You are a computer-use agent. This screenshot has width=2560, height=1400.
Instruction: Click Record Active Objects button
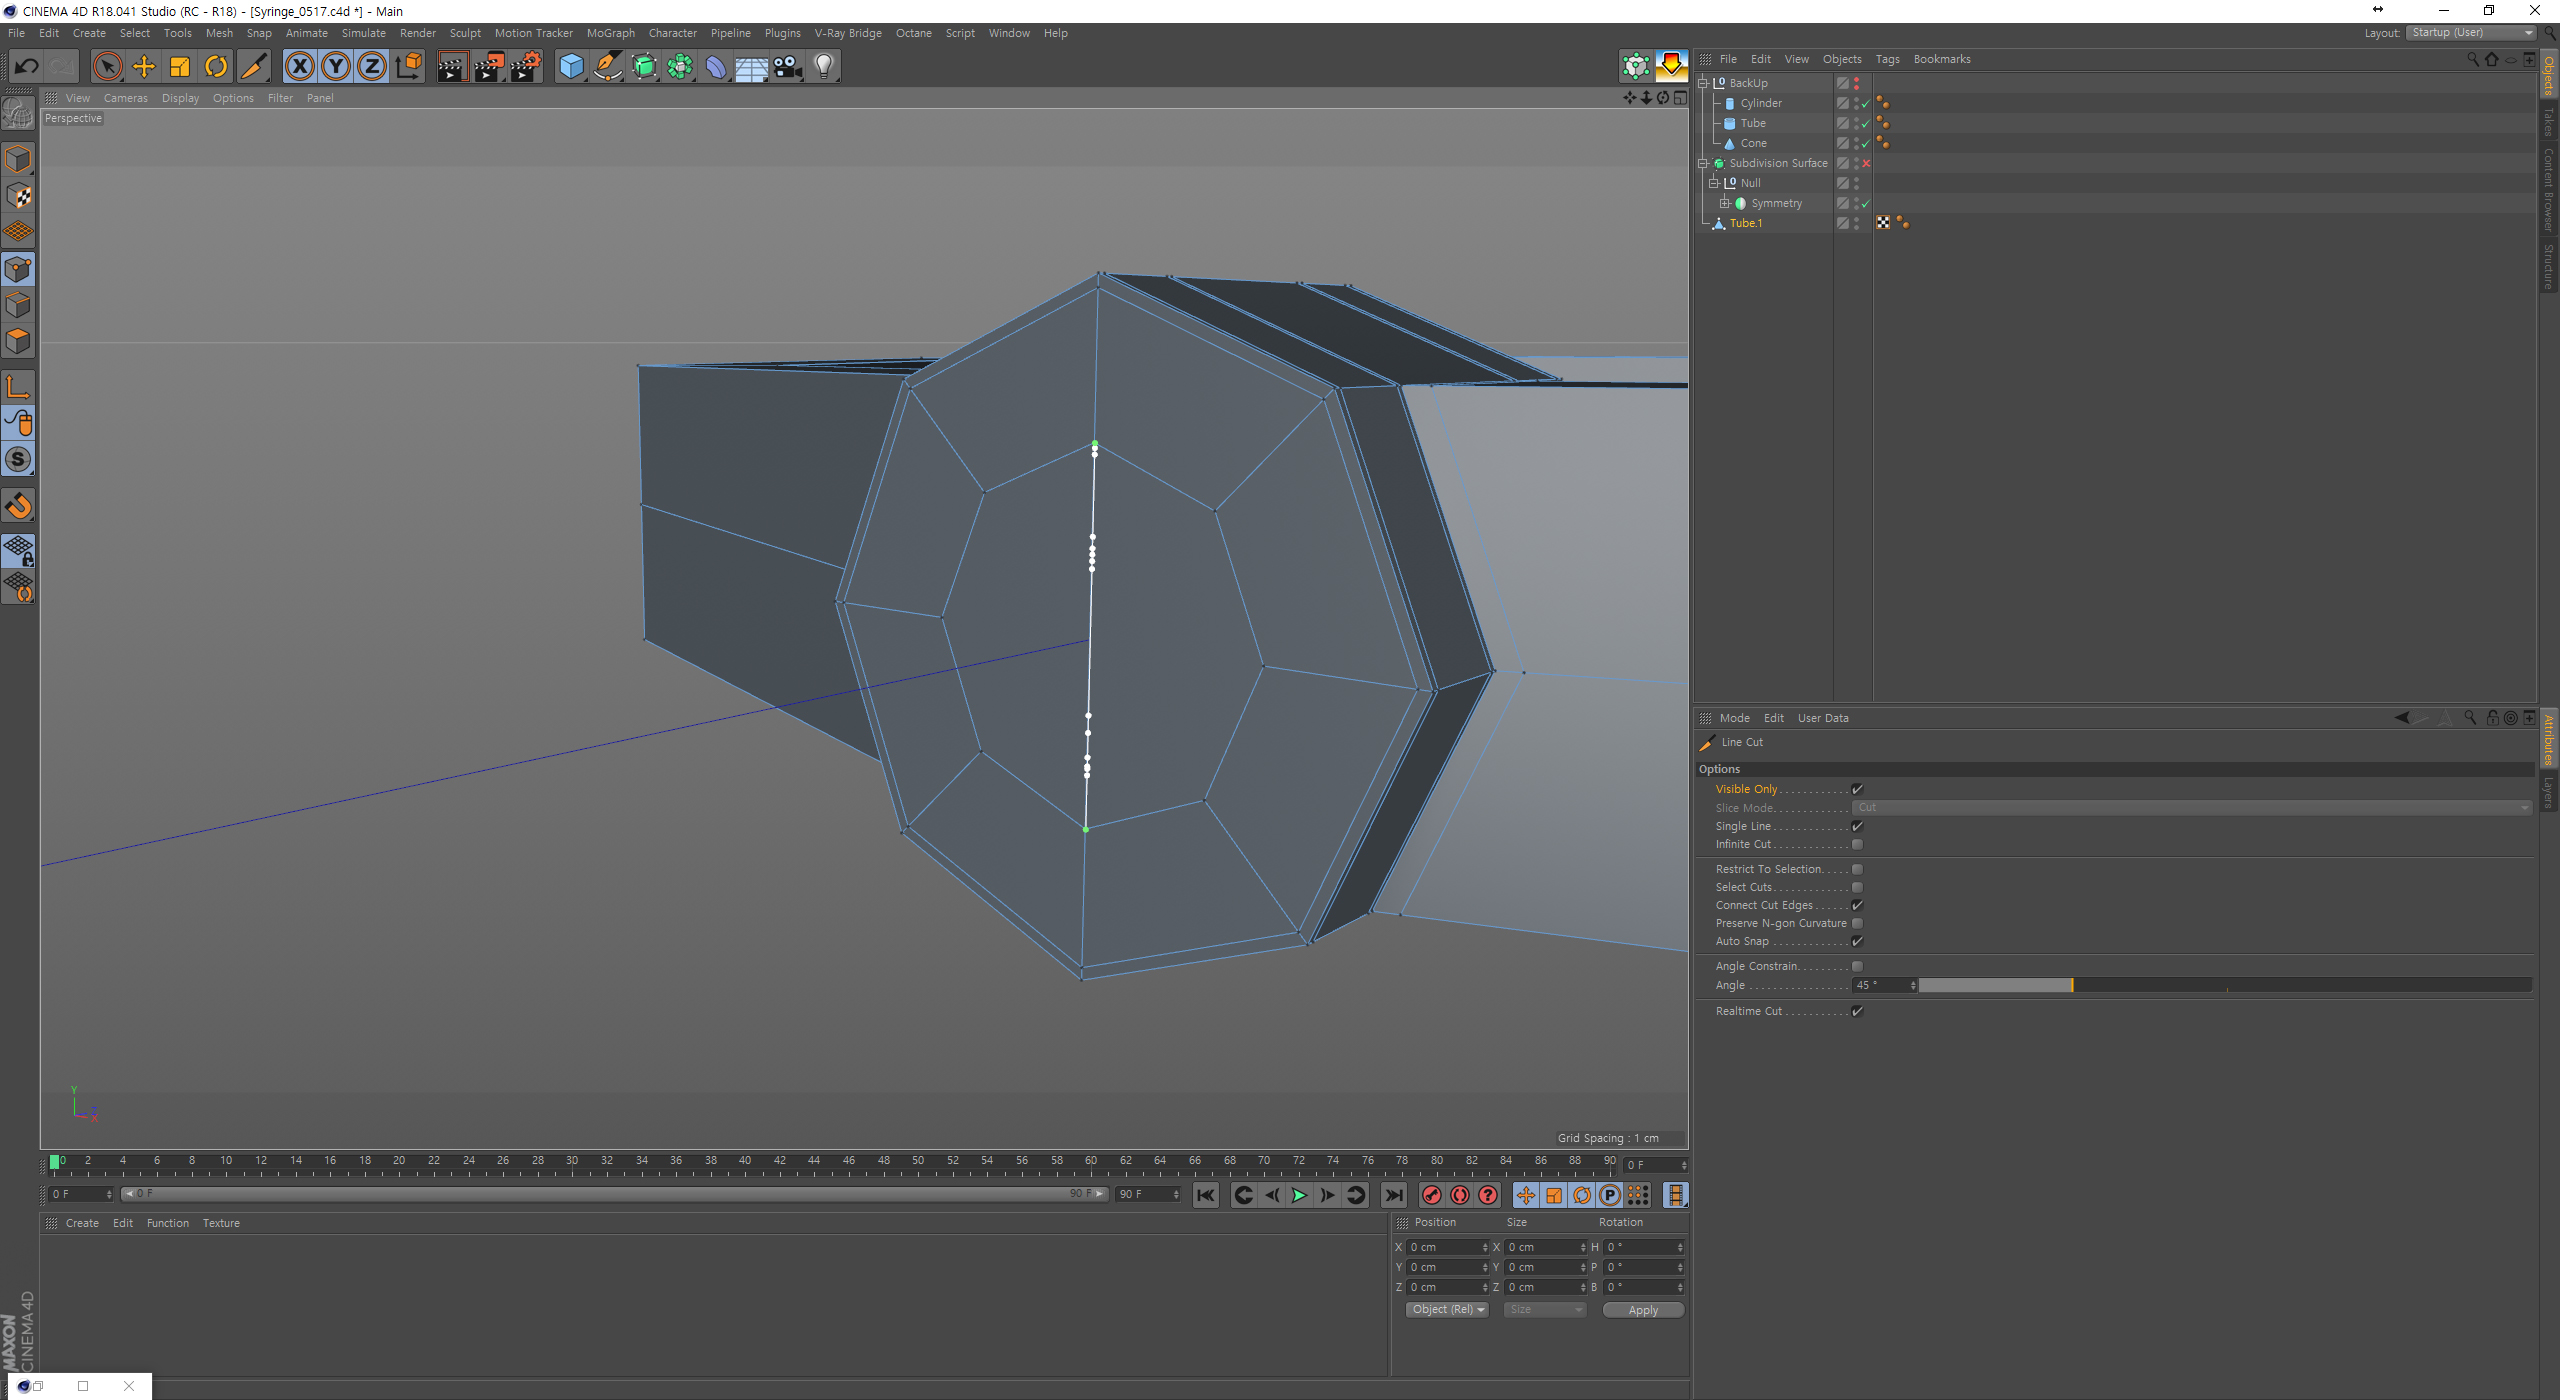1432,1195
